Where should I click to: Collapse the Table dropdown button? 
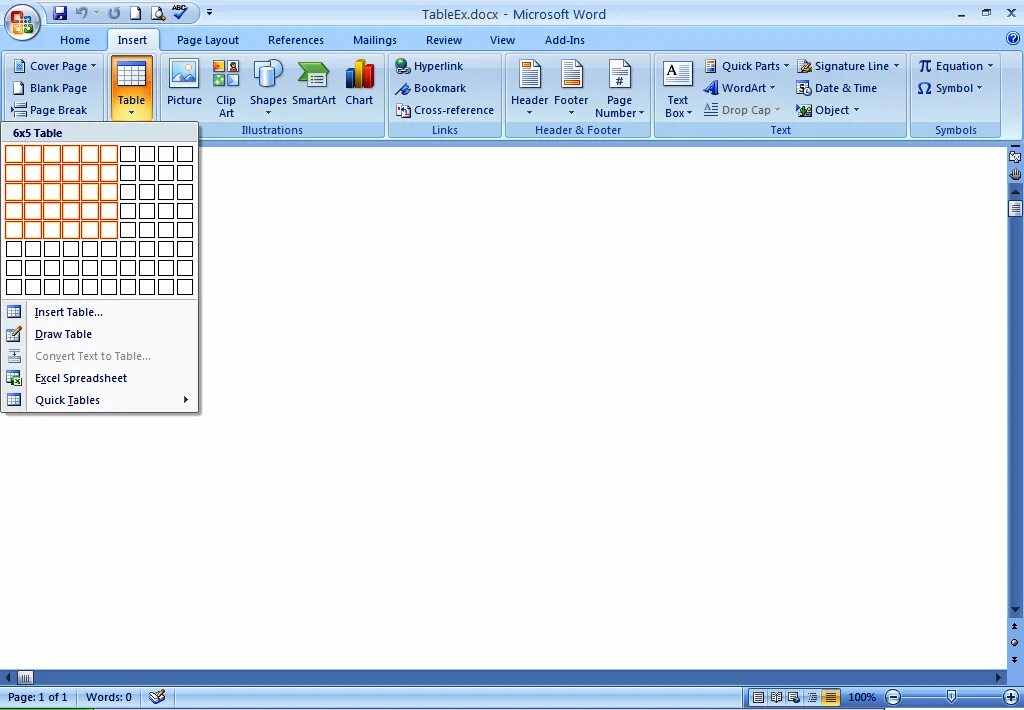click(131, 88)
